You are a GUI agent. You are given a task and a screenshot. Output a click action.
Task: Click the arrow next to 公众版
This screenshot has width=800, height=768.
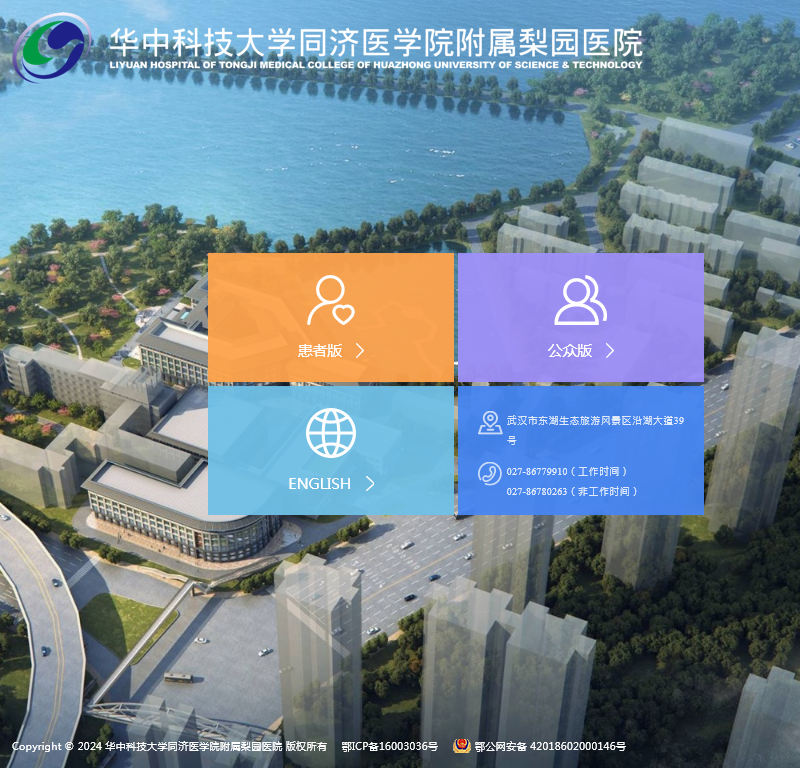coord(610,351)
